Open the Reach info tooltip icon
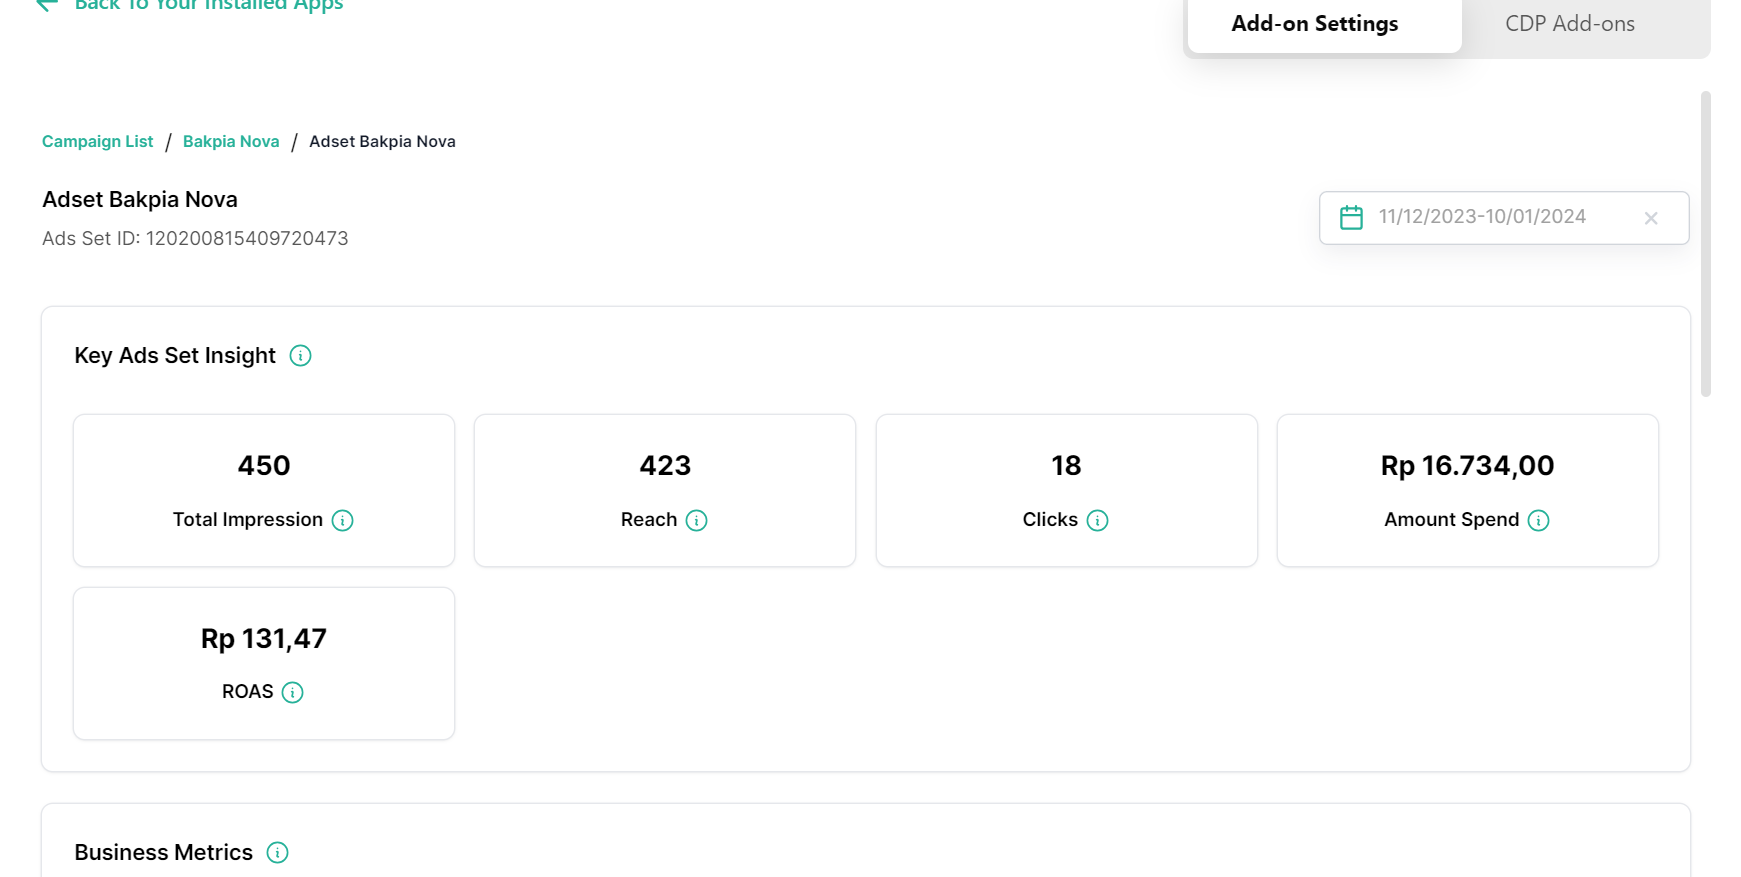Image resolution: width=1741 pixels, height=877 pixels. click(x=697, y=520)
